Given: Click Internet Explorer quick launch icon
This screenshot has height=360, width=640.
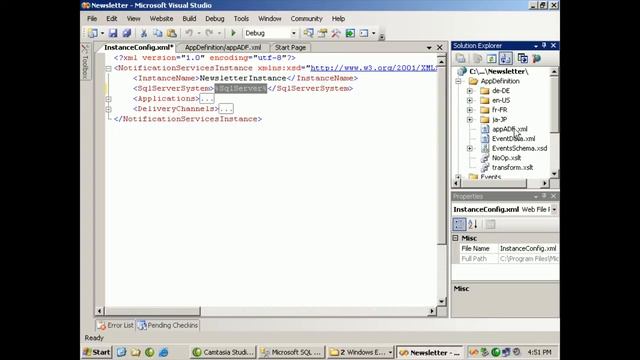Looking at the screenshot, I should coord(163,352).
